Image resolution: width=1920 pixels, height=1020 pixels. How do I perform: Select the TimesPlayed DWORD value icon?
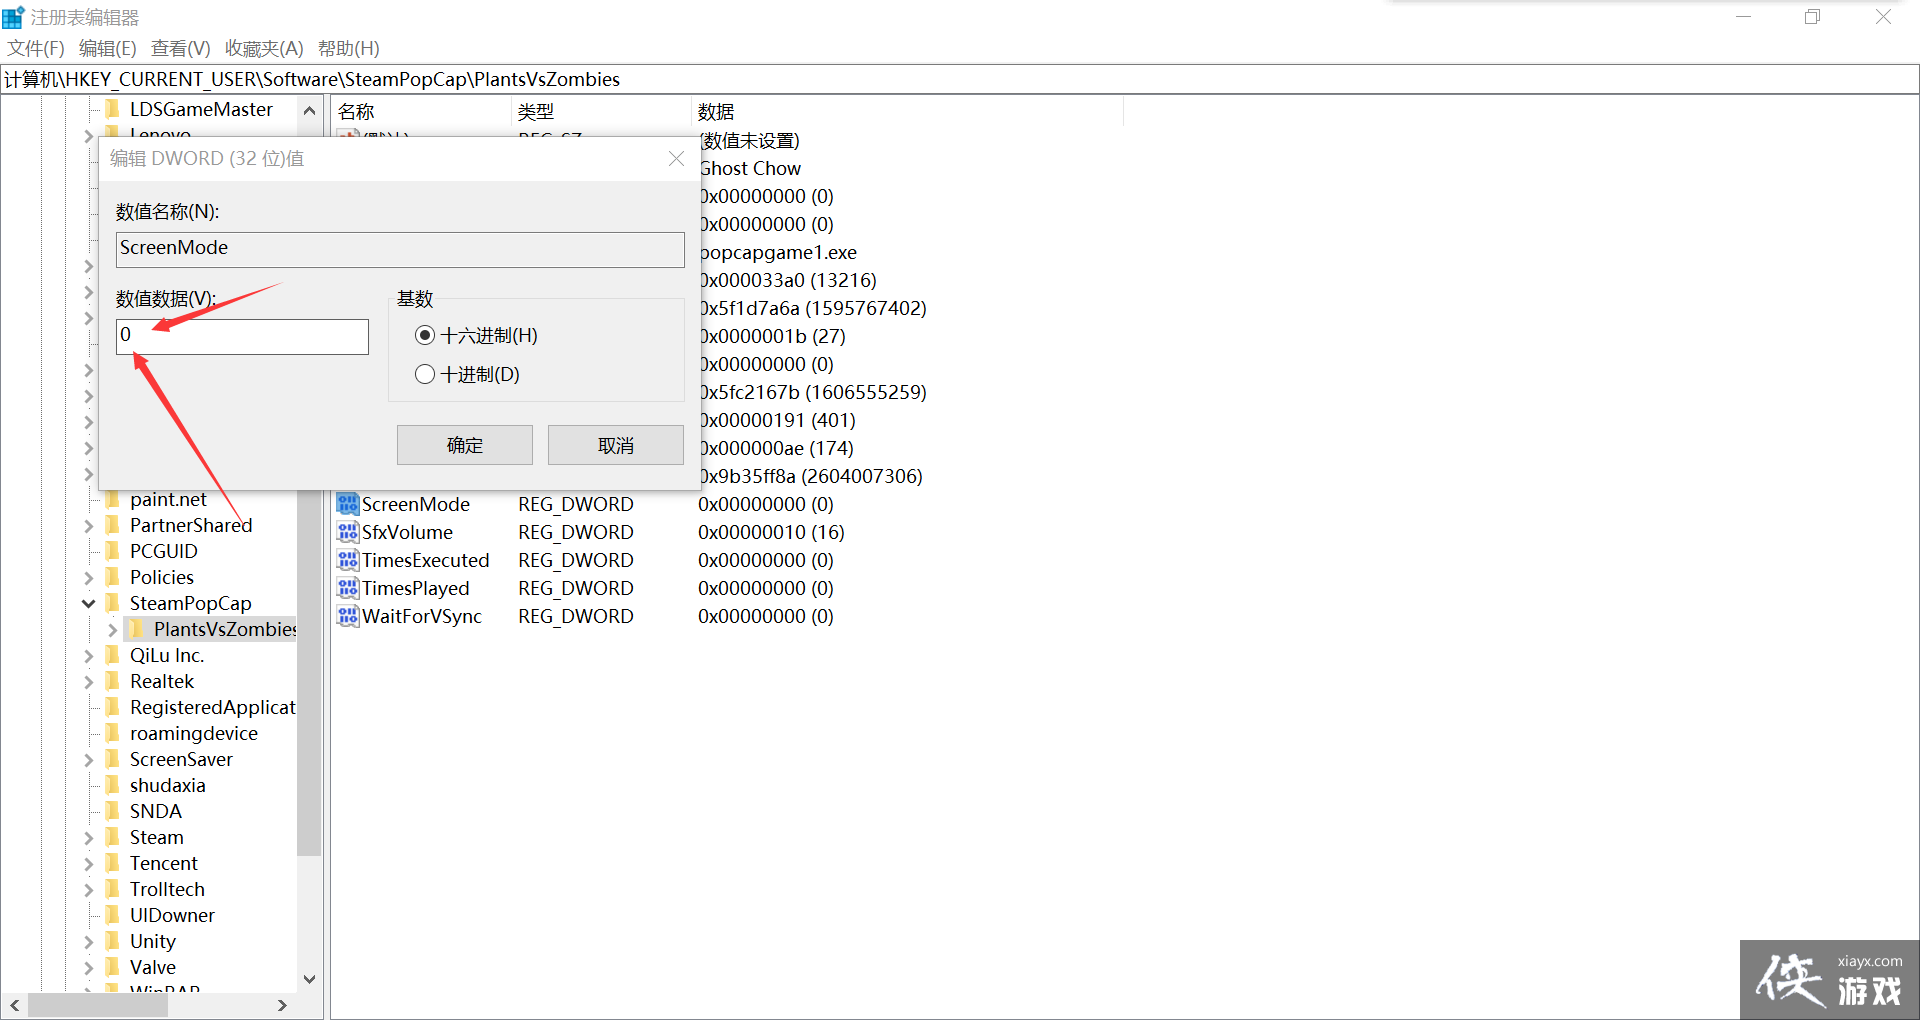(347, 588)
